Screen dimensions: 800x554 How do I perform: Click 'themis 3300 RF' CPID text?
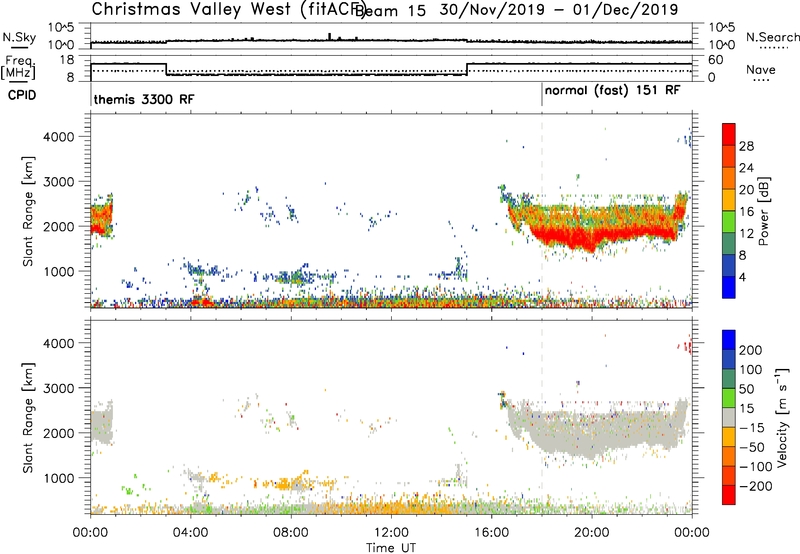(144, 99)
